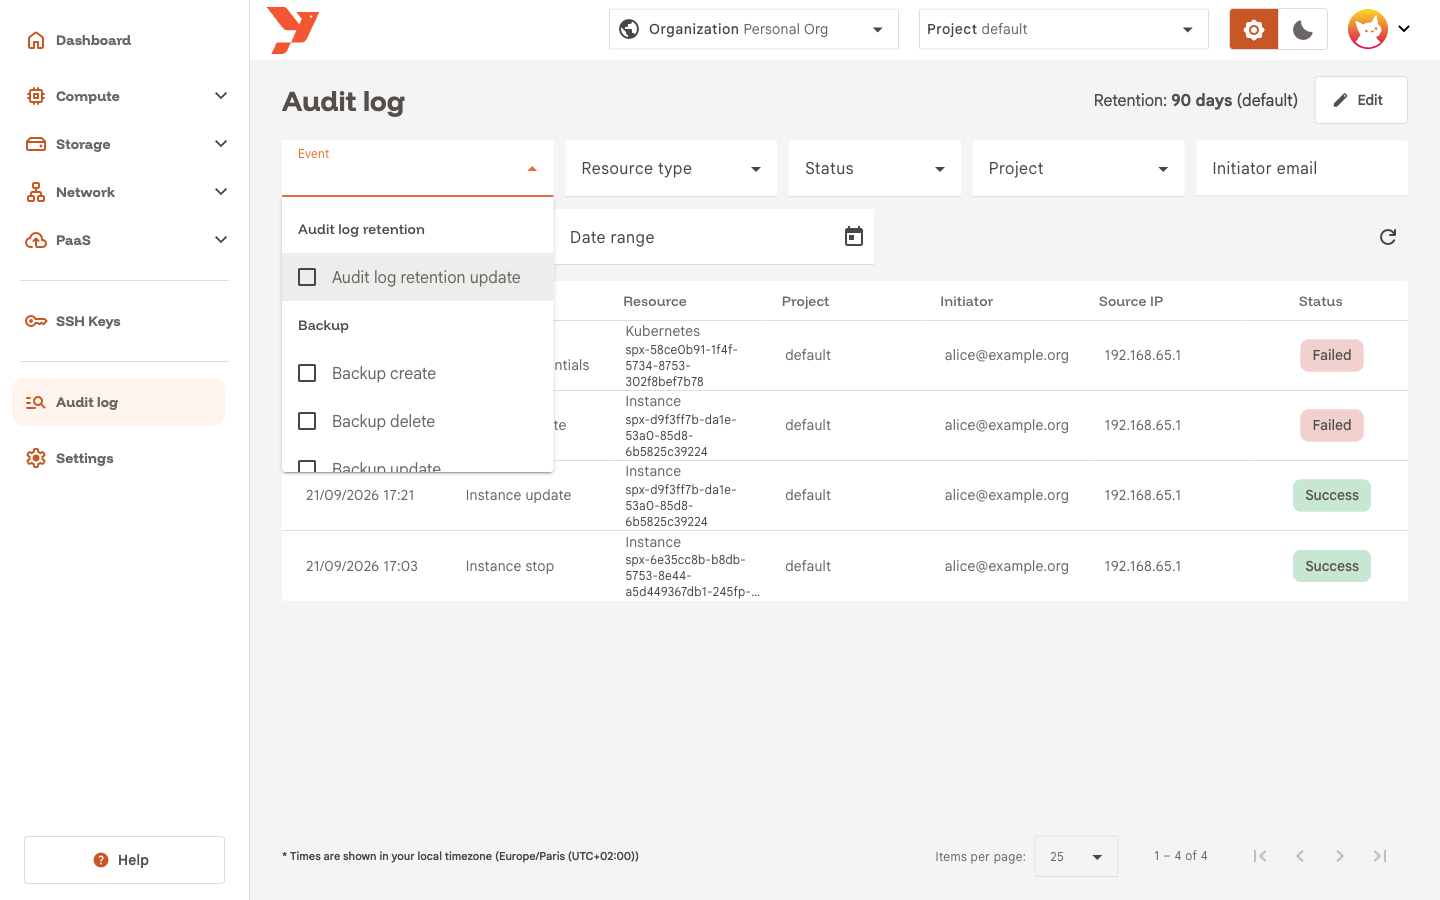Collapse the Event filter dropdown
Screen dimensions: 1440x900
coord(418,168)
